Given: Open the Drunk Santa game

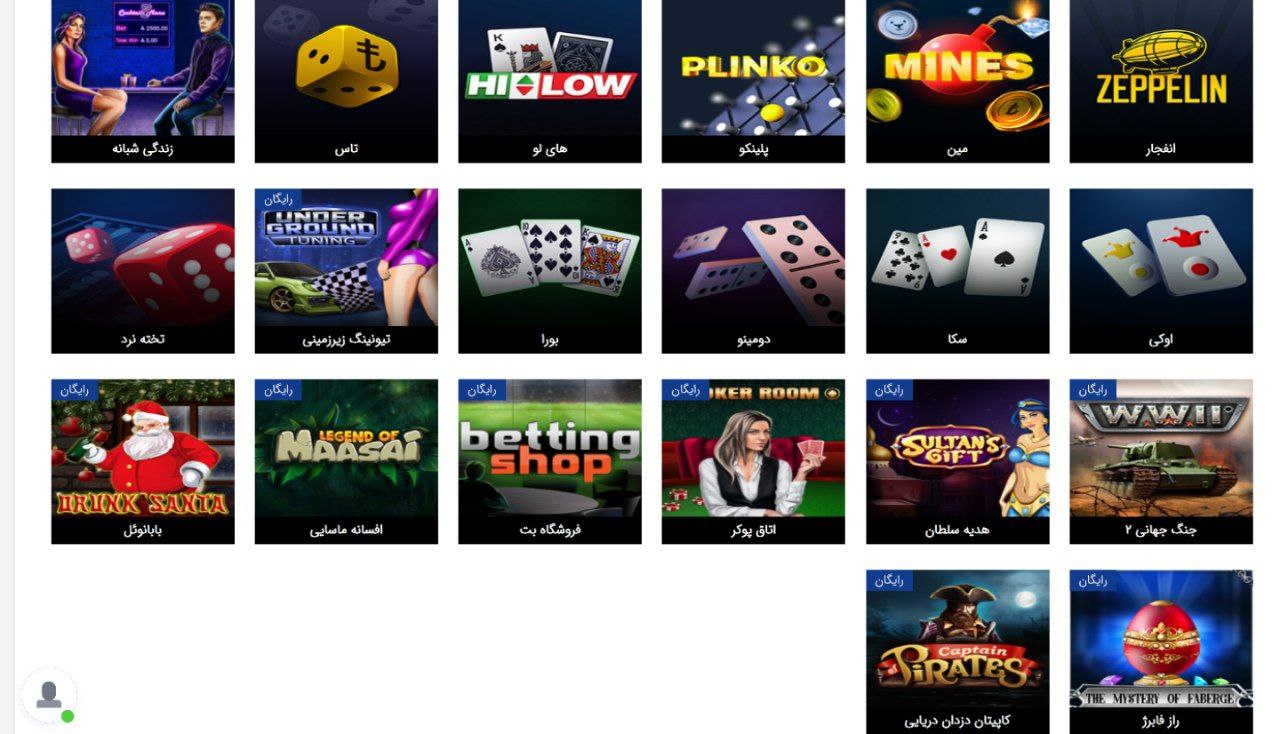Looking at the screenshot, I should click(143, 461).
